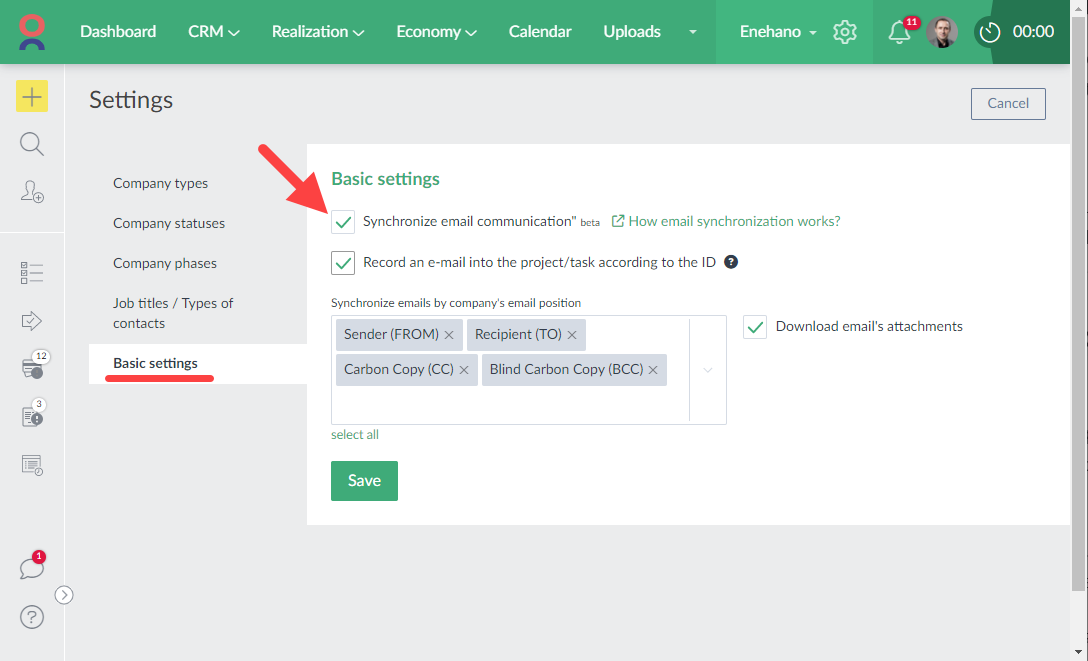Start the 00:00 timer in the header
Viewport: 1088px width, 661px height.
(x=989, y=32)
